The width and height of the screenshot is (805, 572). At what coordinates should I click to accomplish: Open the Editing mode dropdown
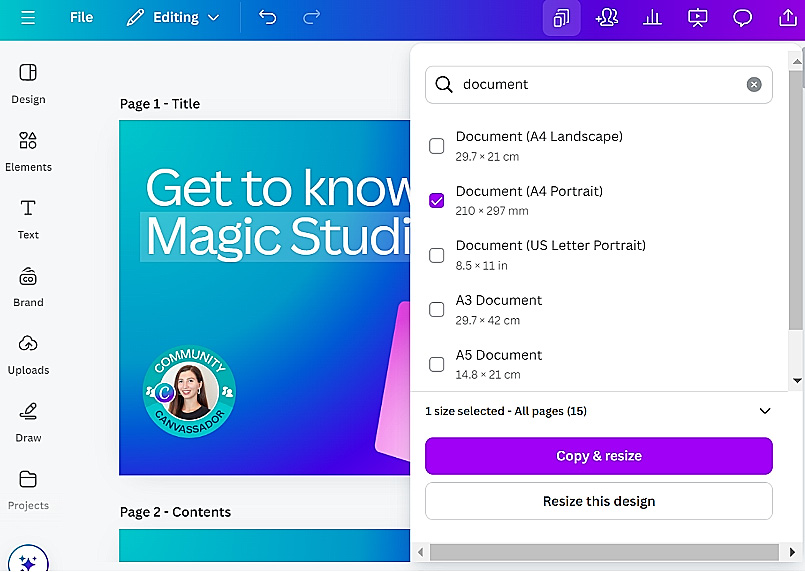(173, 17)
